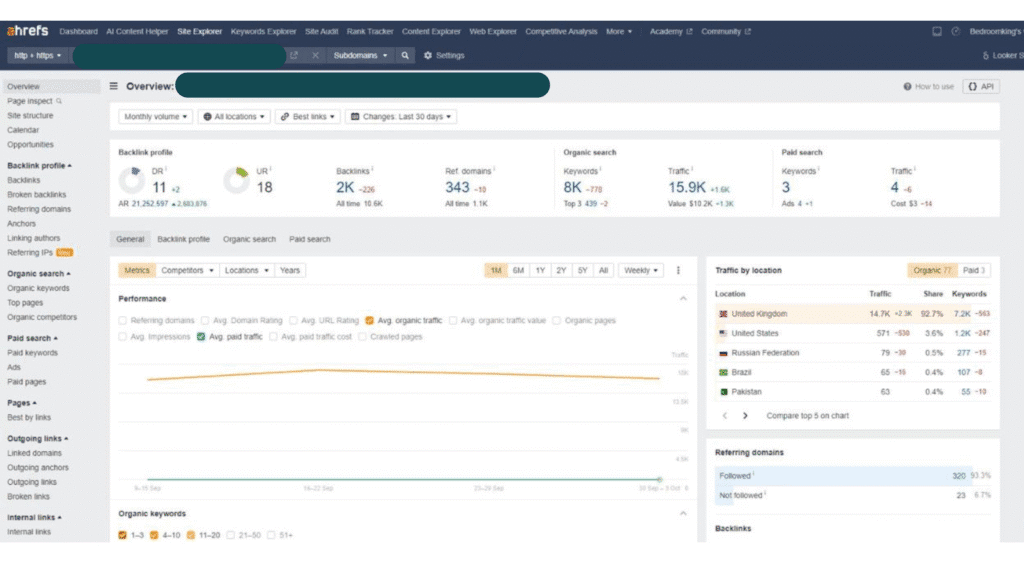Open the How to use help icon

point(908,87)
